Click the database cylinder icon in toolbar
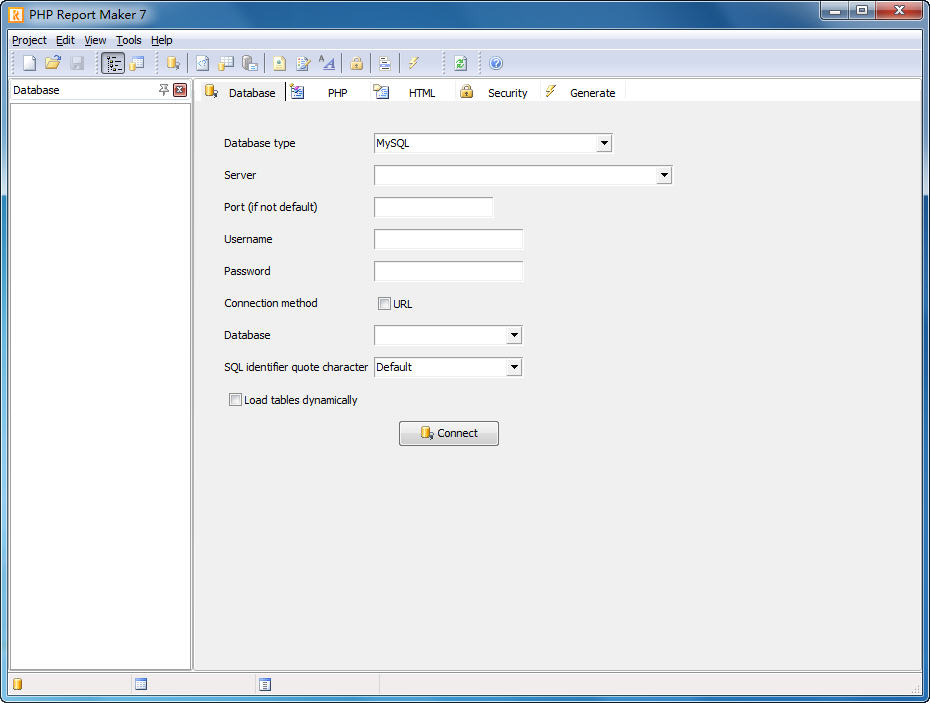Screen dimensions: 930x703 pyautogui.click(x=173, y=63)
